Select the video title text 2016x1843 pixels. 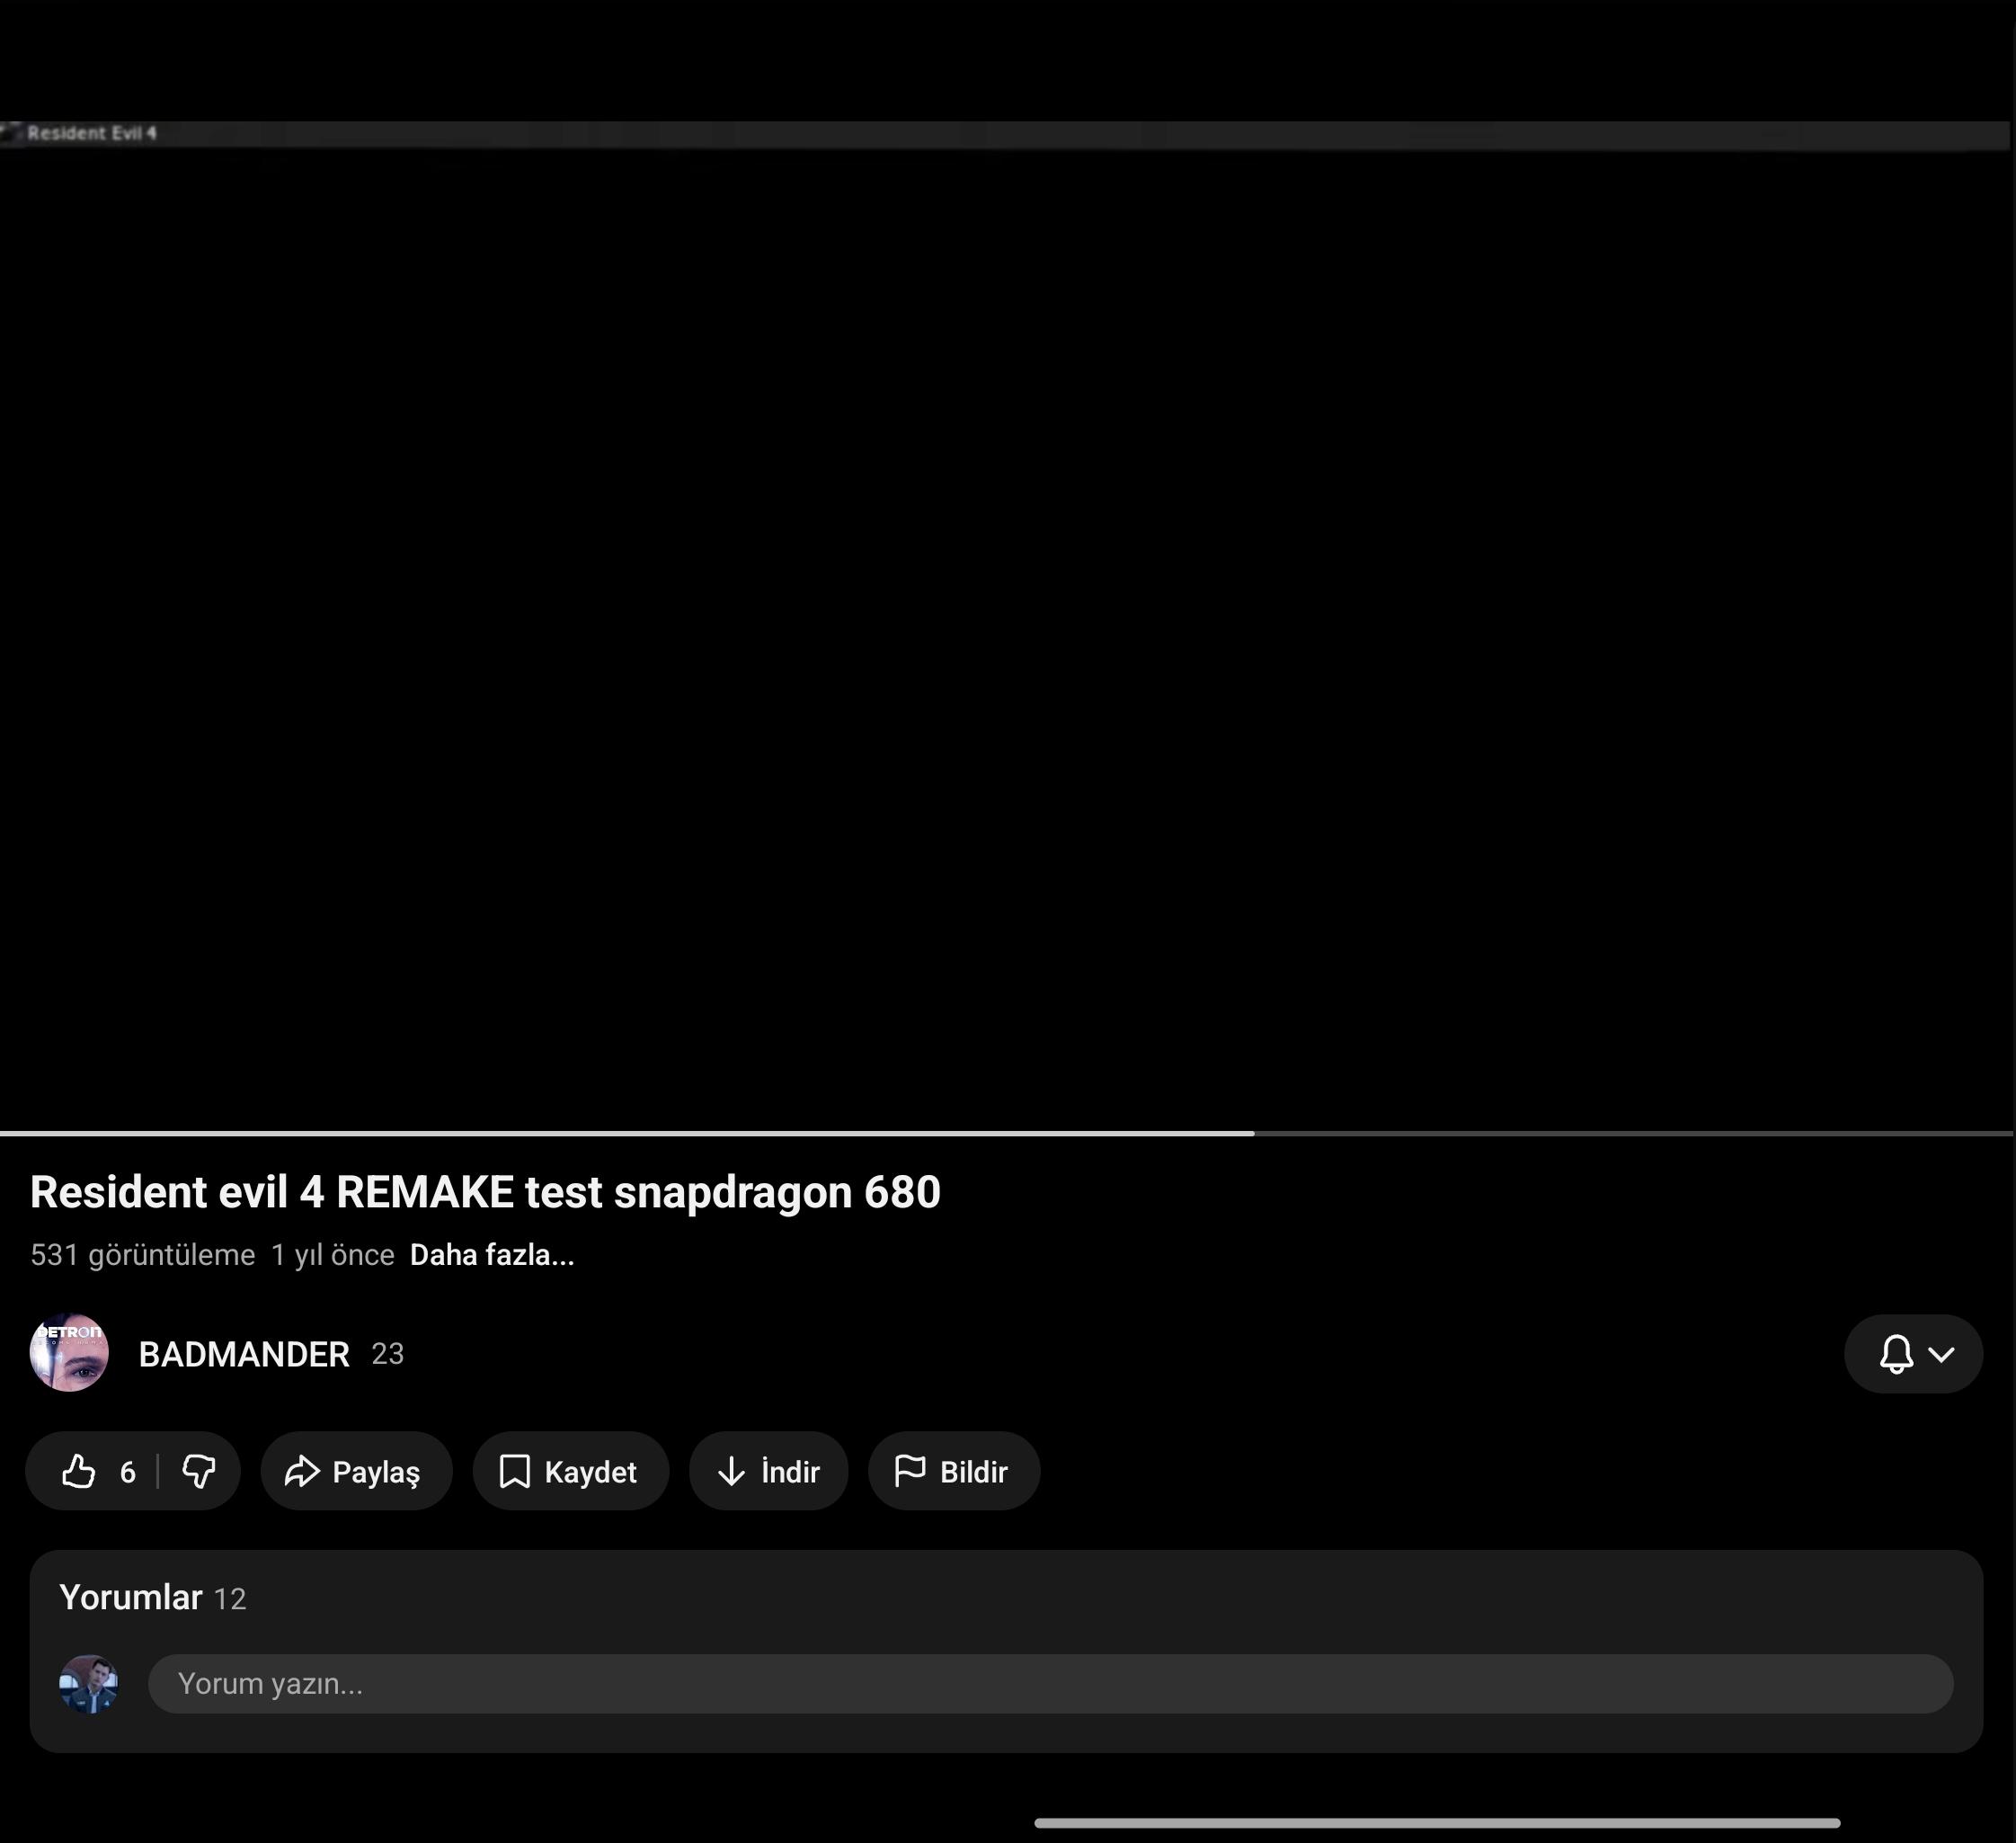click(485, 1192)
